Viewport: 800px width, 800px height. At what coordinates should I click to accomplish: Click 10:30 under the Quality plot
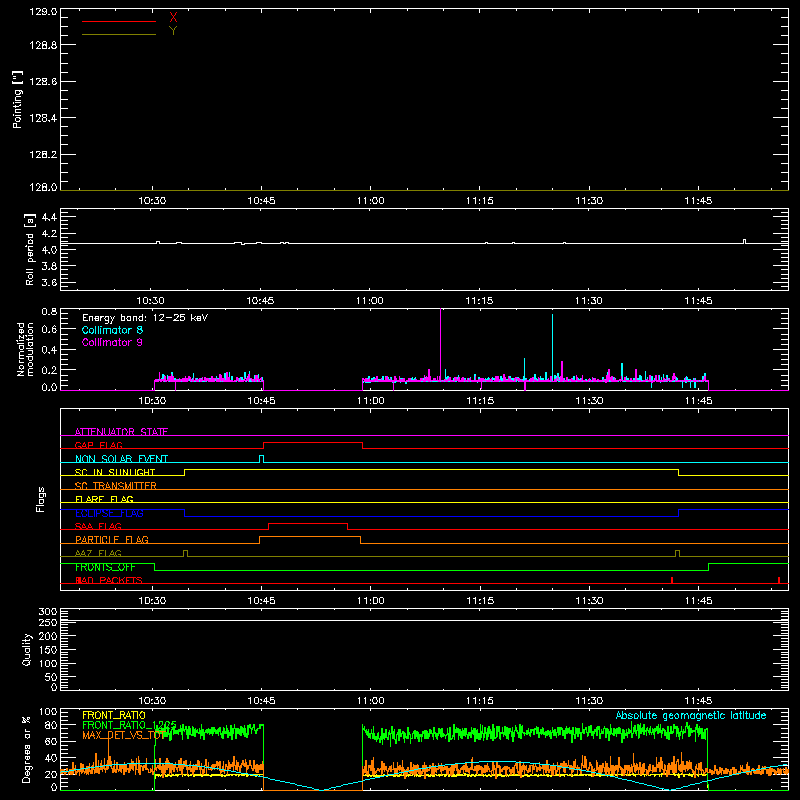(x=152, y=701)
